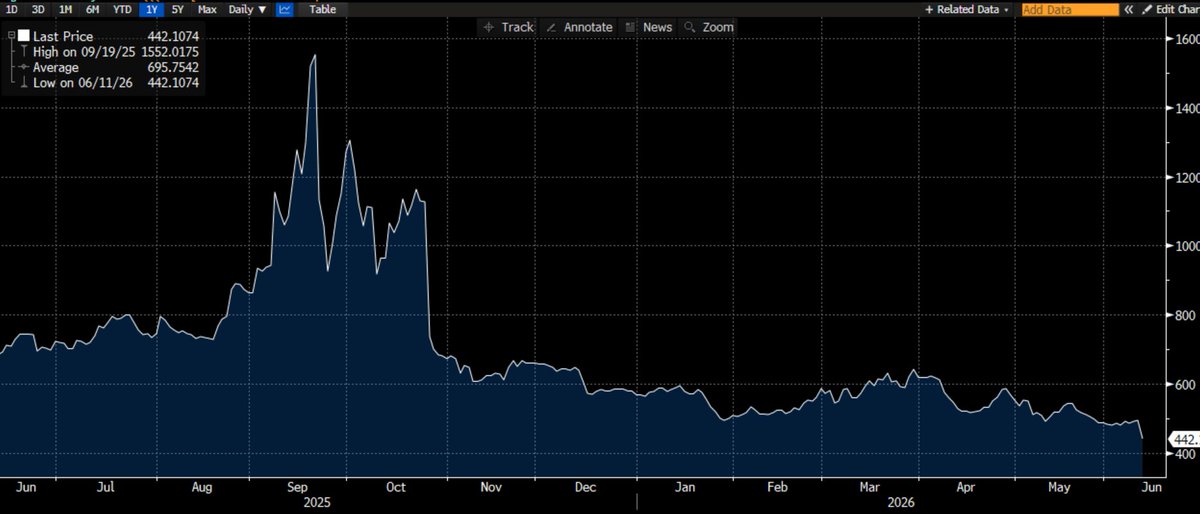Image resolution: width=1200 pixels, height=514 pixels.
Task: Click the Average marker icon in legend
Action: (x=23, y=67)
